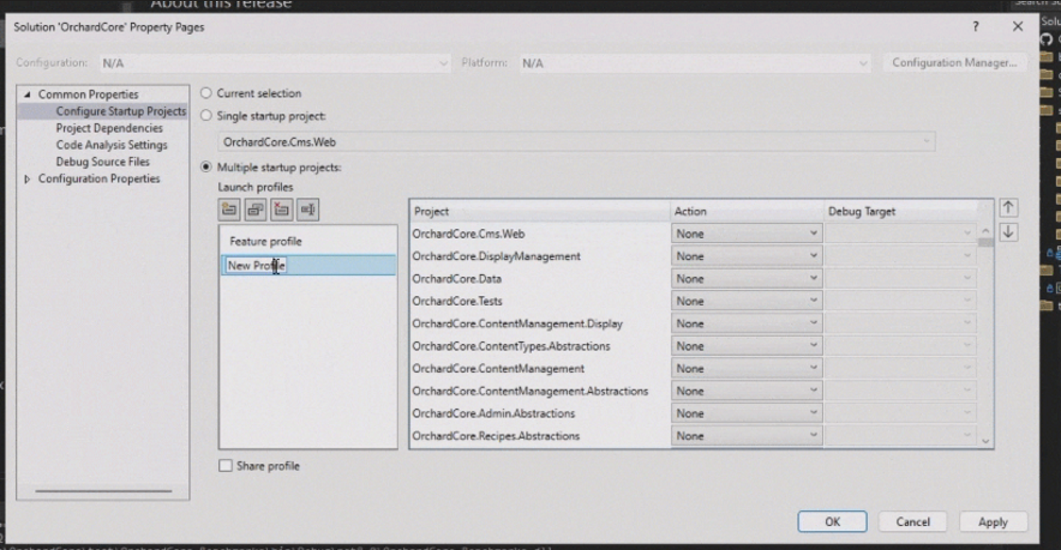
Task: Open the Configuration N/A dropdown
Action: click(x=274, y=63)
